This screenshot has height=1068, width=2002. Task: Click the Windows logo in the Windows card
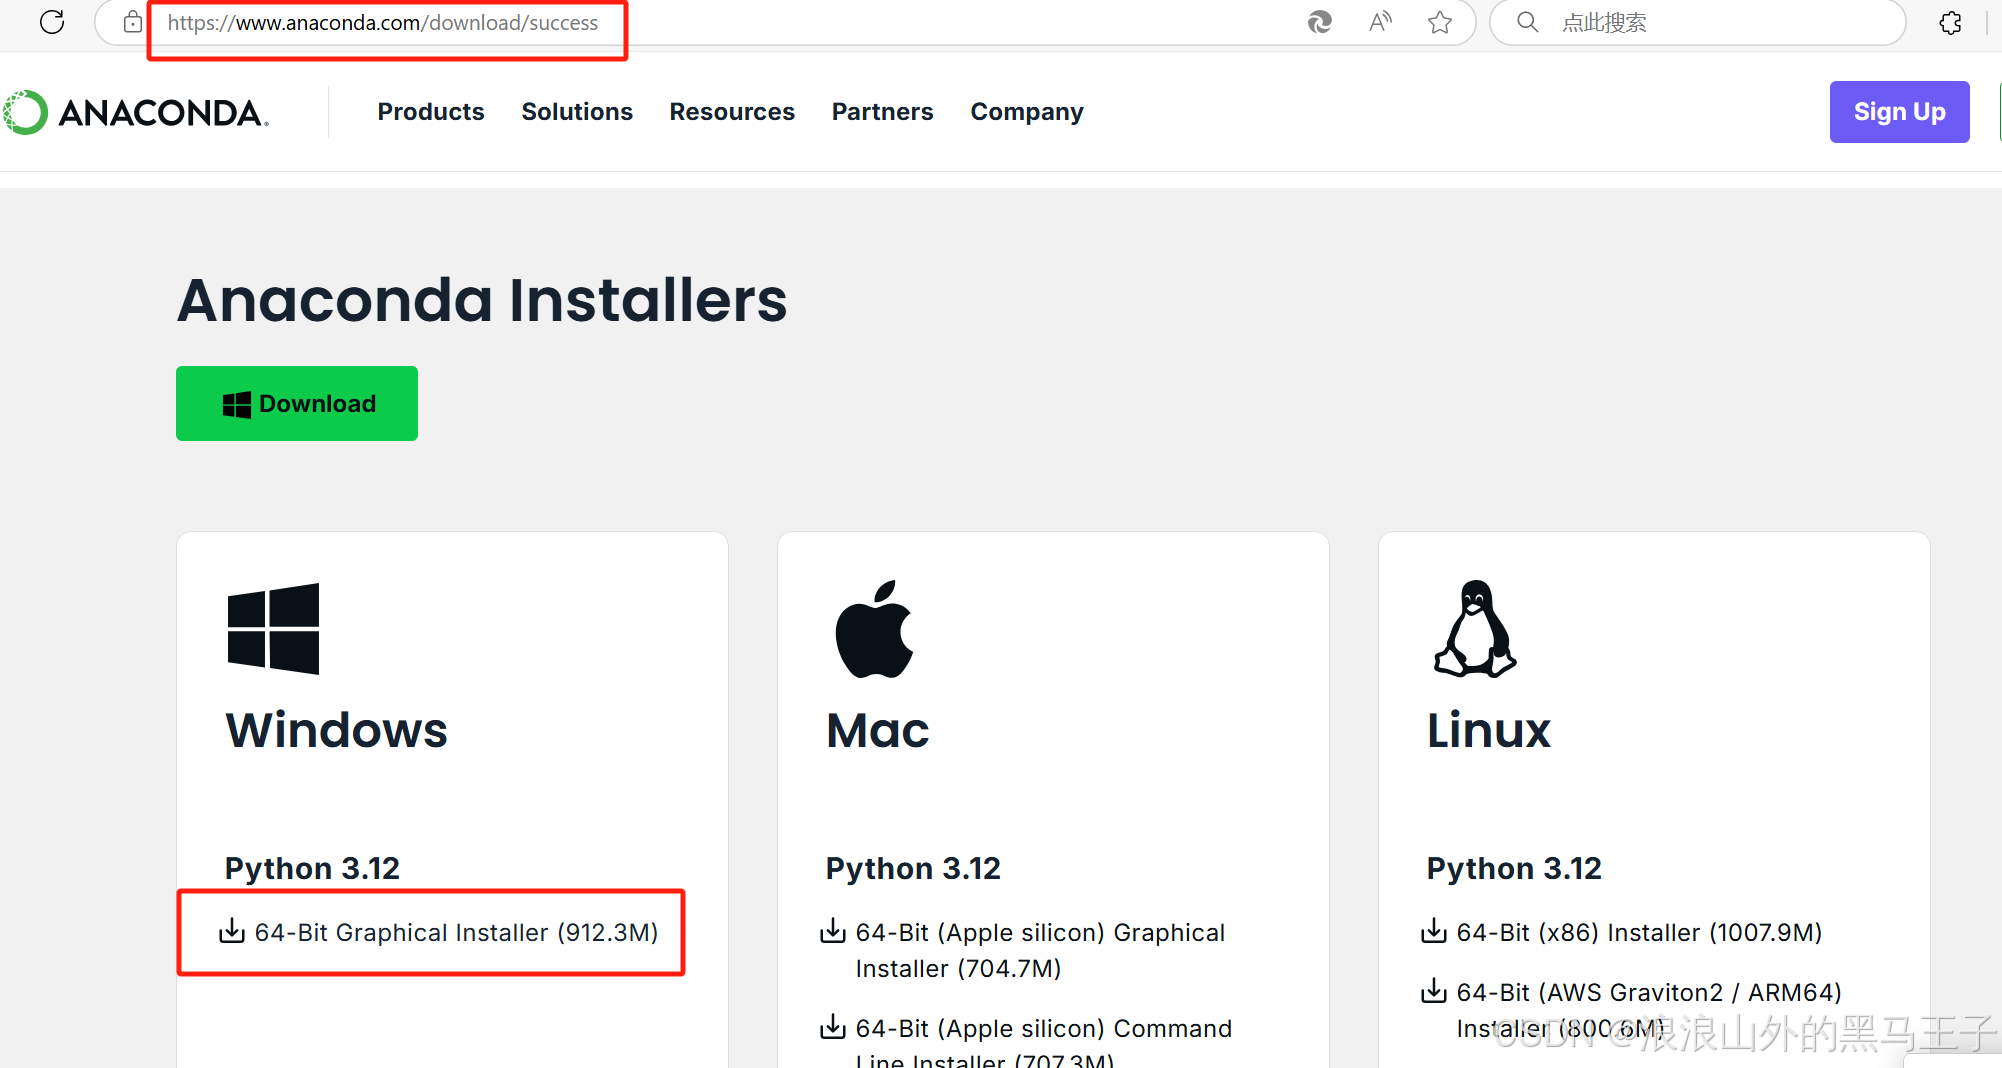click(x=273, y=629)
